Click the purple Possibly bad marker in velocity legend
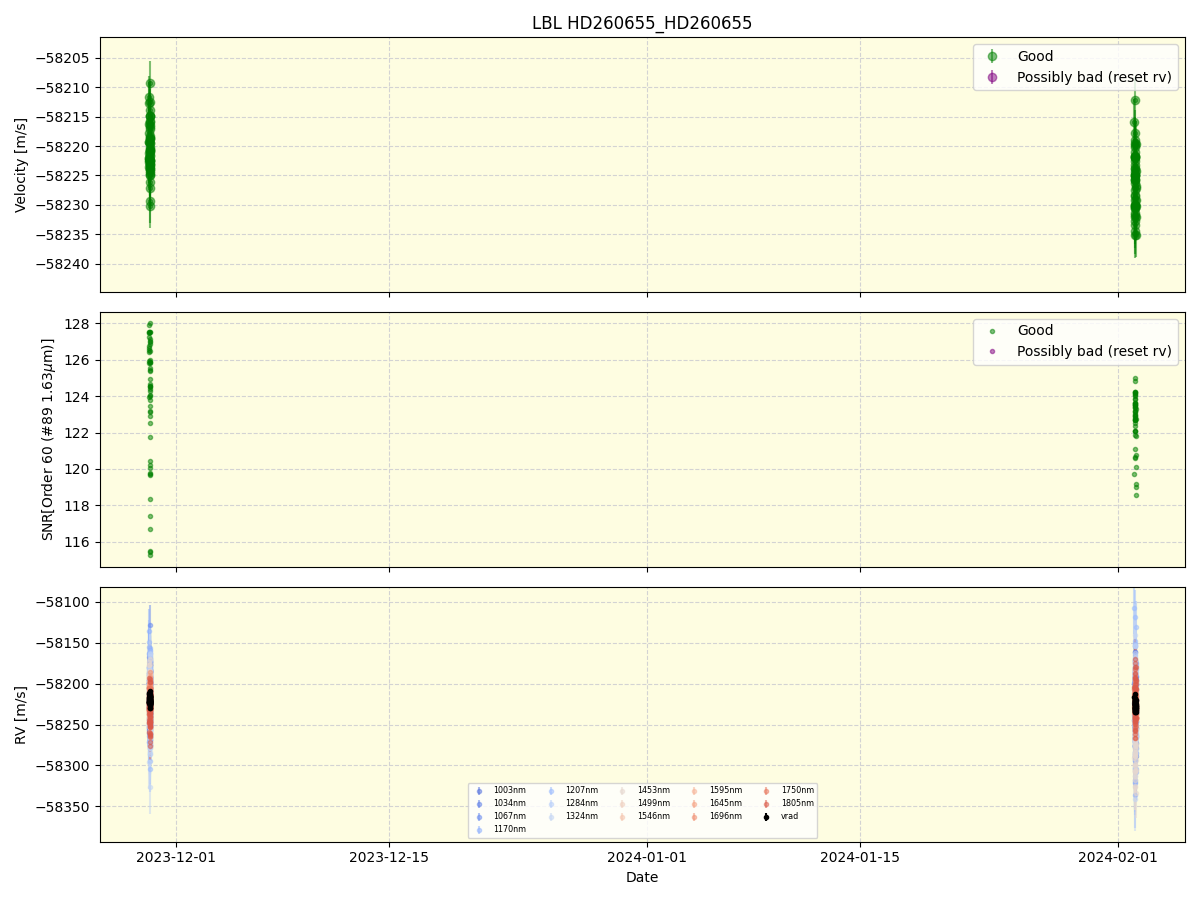The image size is (1200, 900). tap(992, 77)
